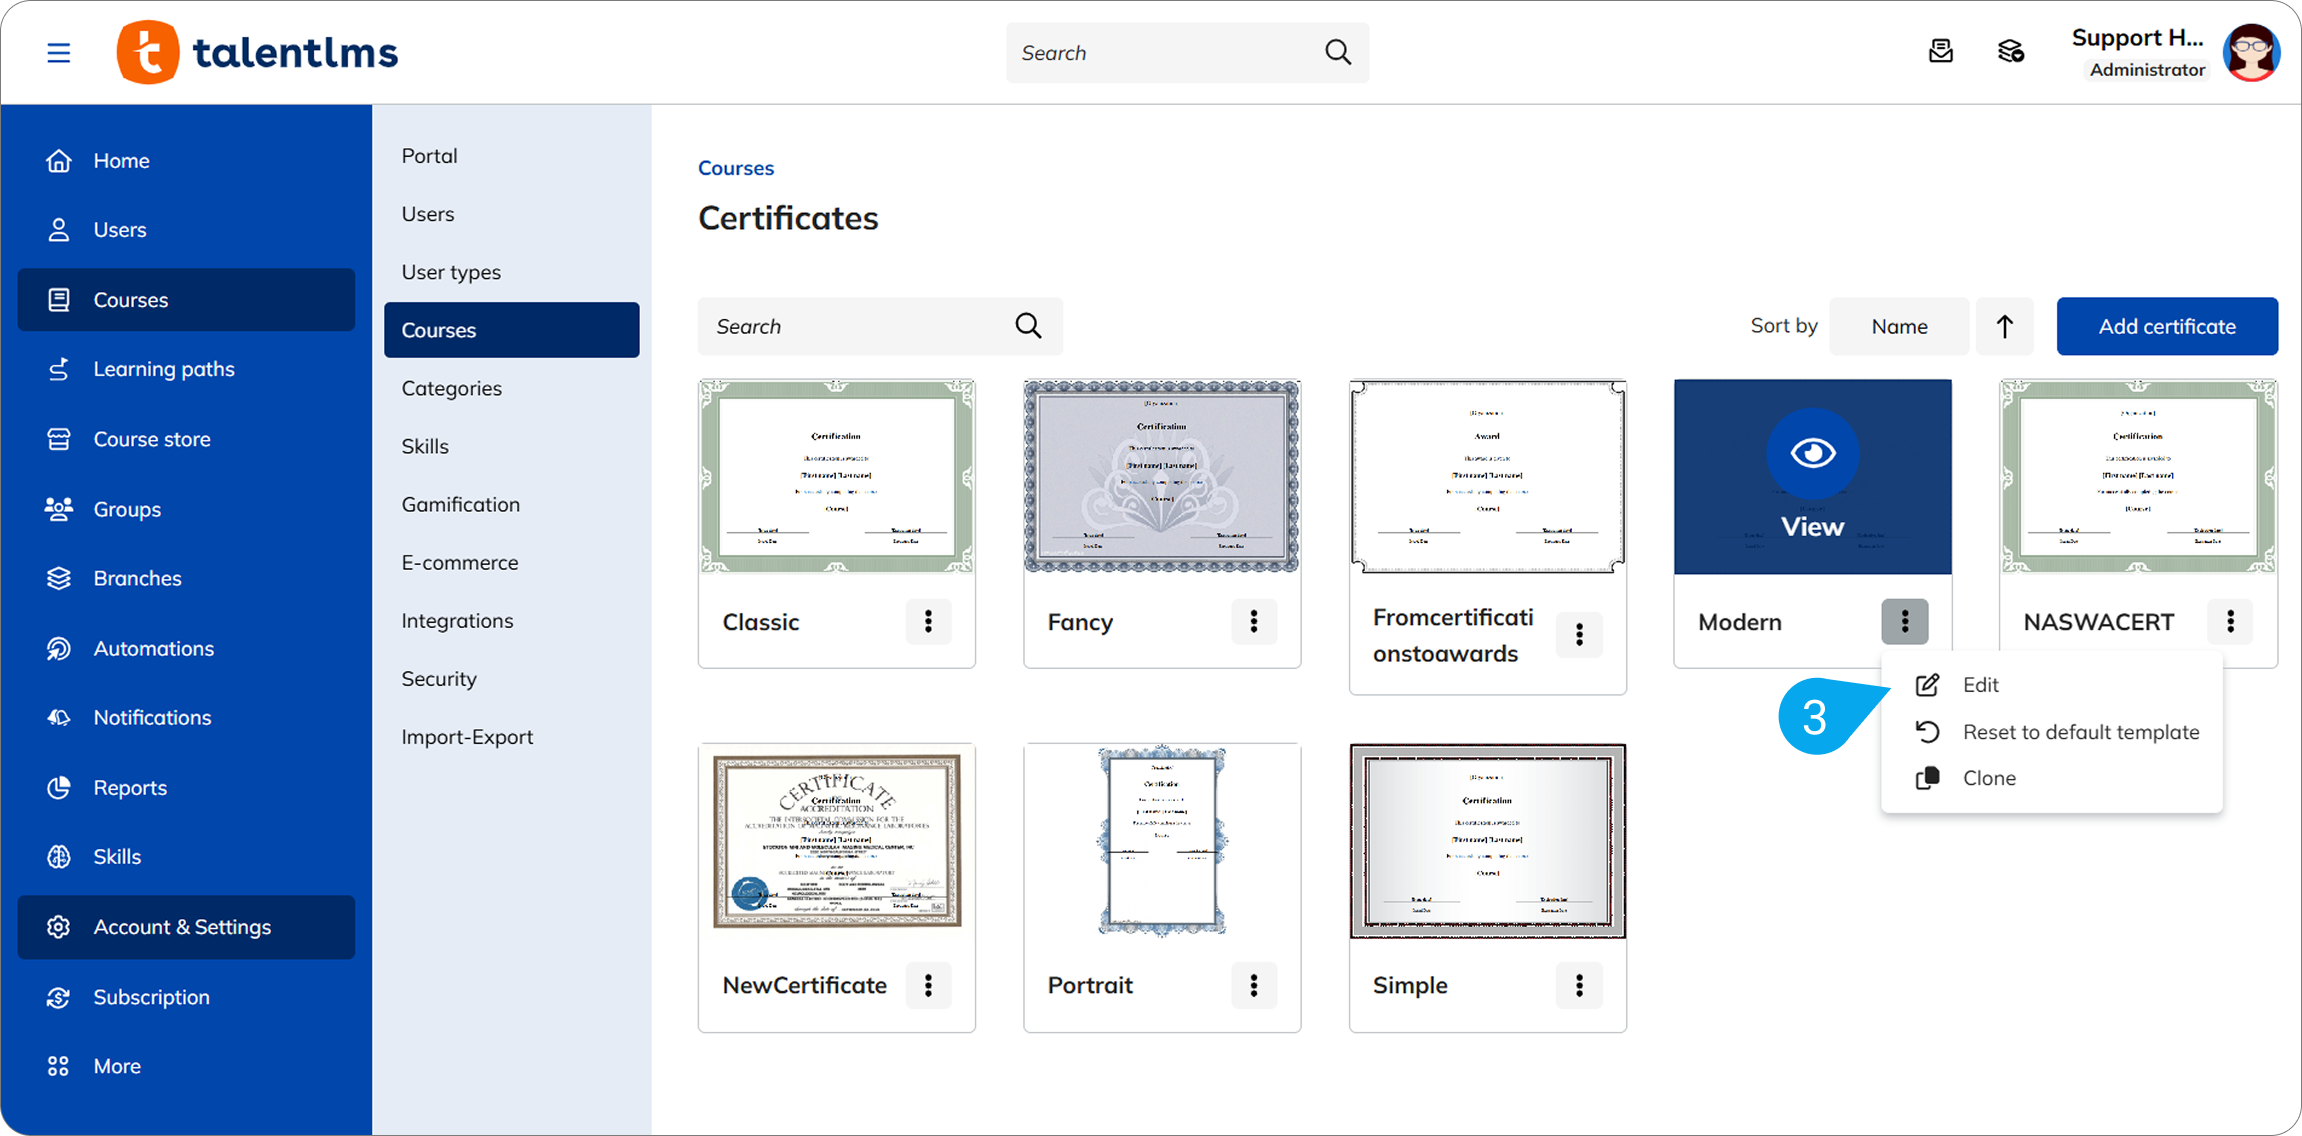Image resolution: width=2302 pixels, height=1136 pixels.
Task: Click the Add certificate button
Action: pos(2166,326)
